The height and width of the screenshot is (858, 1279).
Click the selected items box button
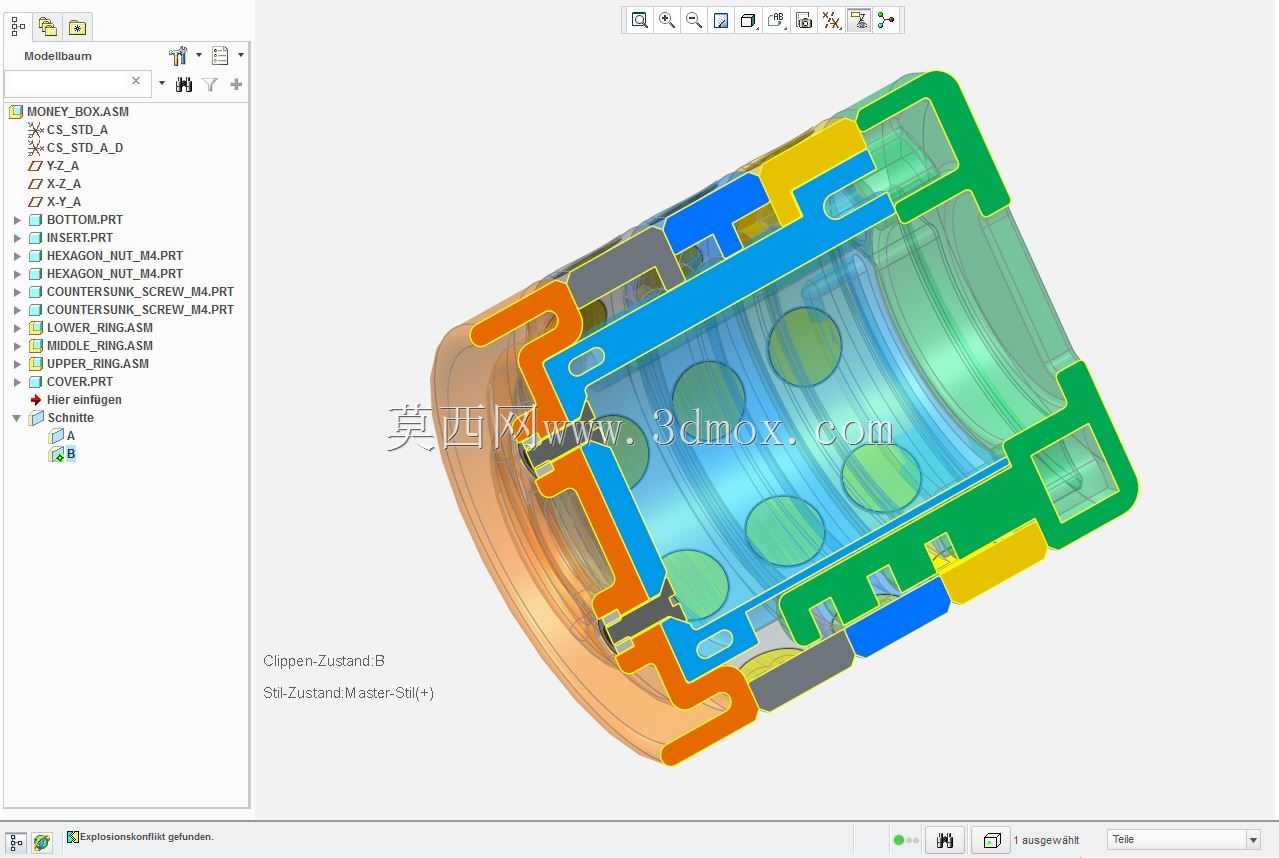click(x=991, y=840)
